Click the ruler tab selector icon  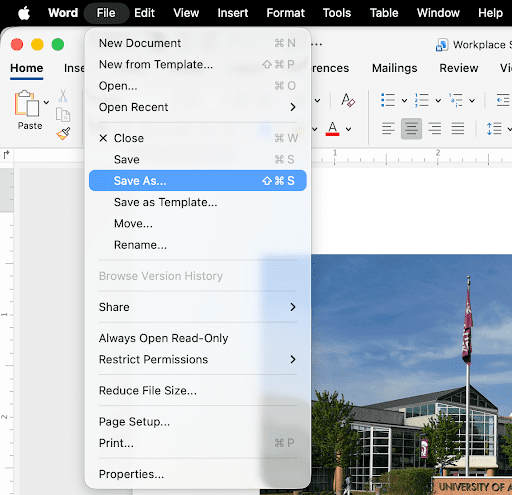click(x=6, y=155)
